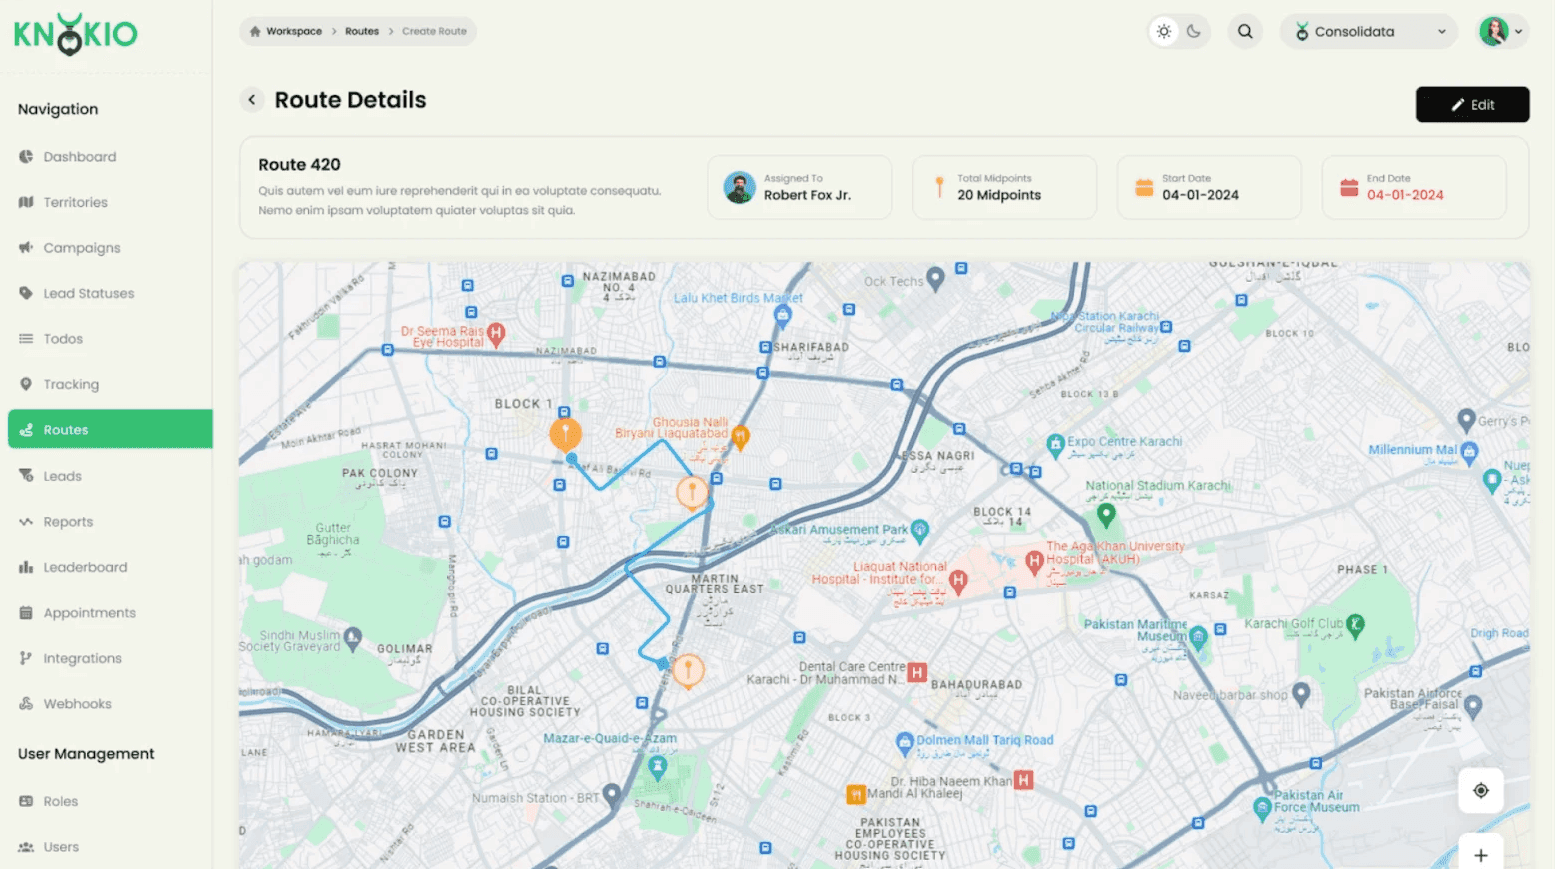Viewport: 1555px width, 869px height.
Task: Open the Appointments section
Action: [90, 612]
